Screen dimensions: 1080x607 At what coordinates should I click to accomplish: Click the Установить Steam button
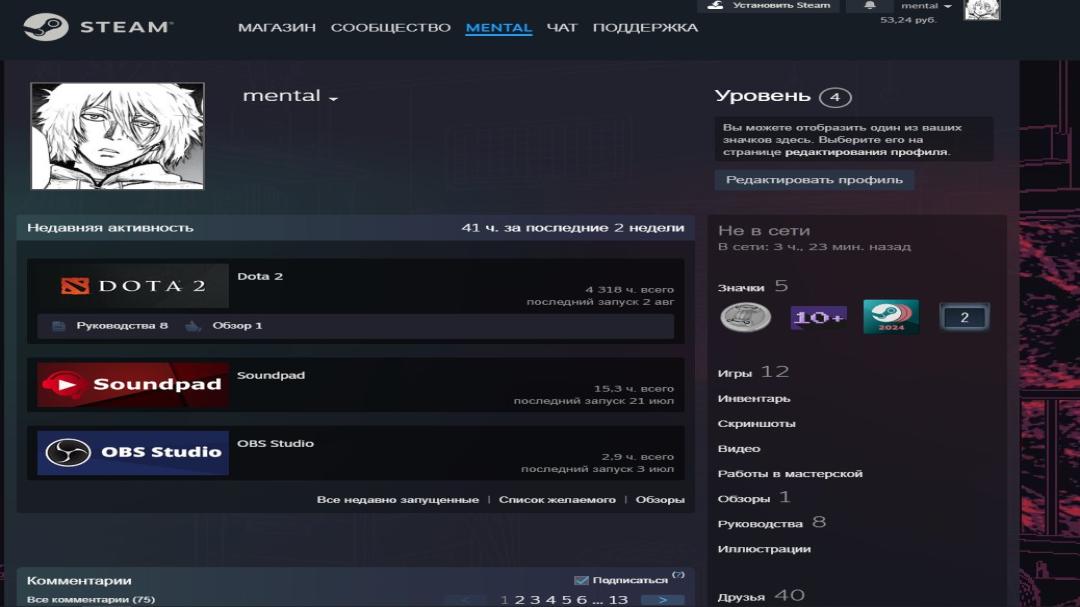pos(768,6)
